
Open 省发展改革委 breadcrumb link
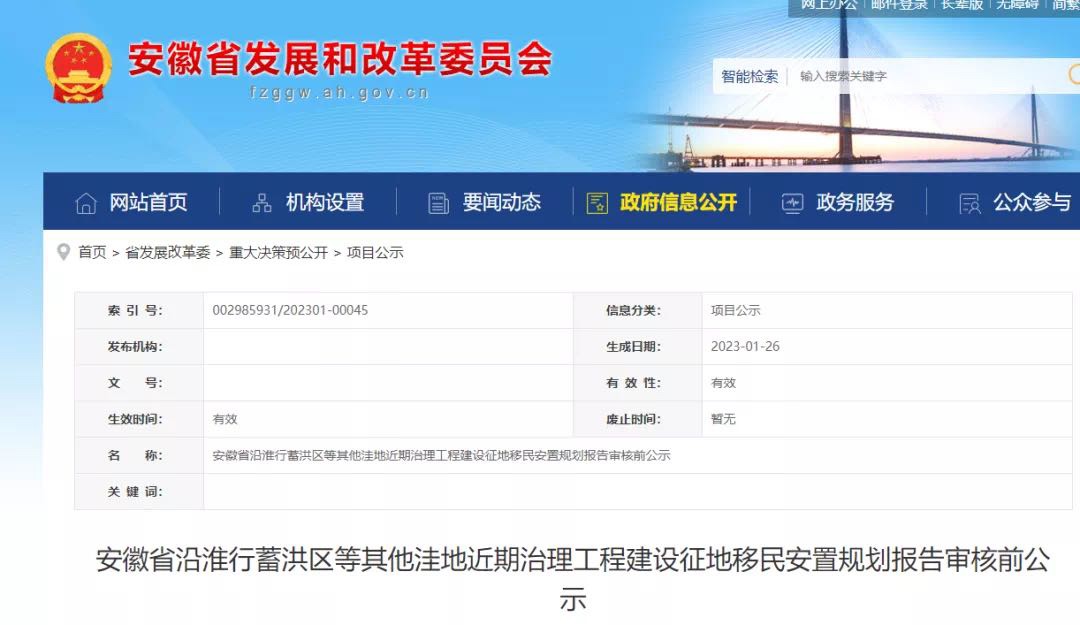pos(167,253)
